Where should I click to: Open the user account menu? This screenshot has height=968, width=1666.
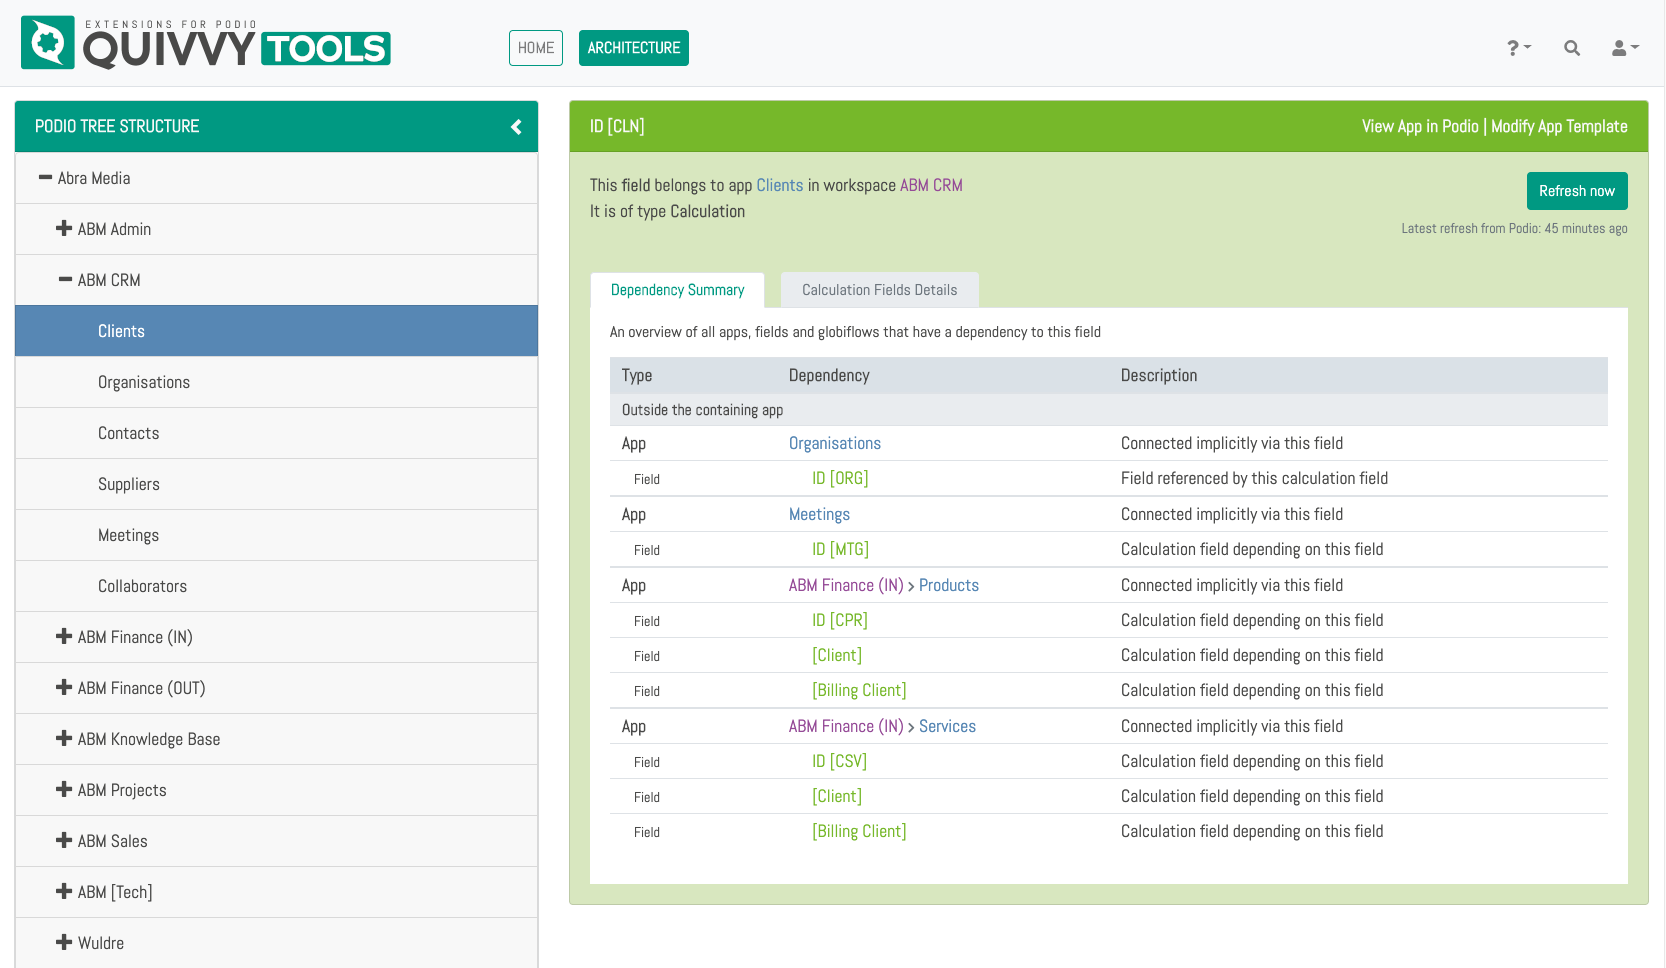click(1625, 48)
